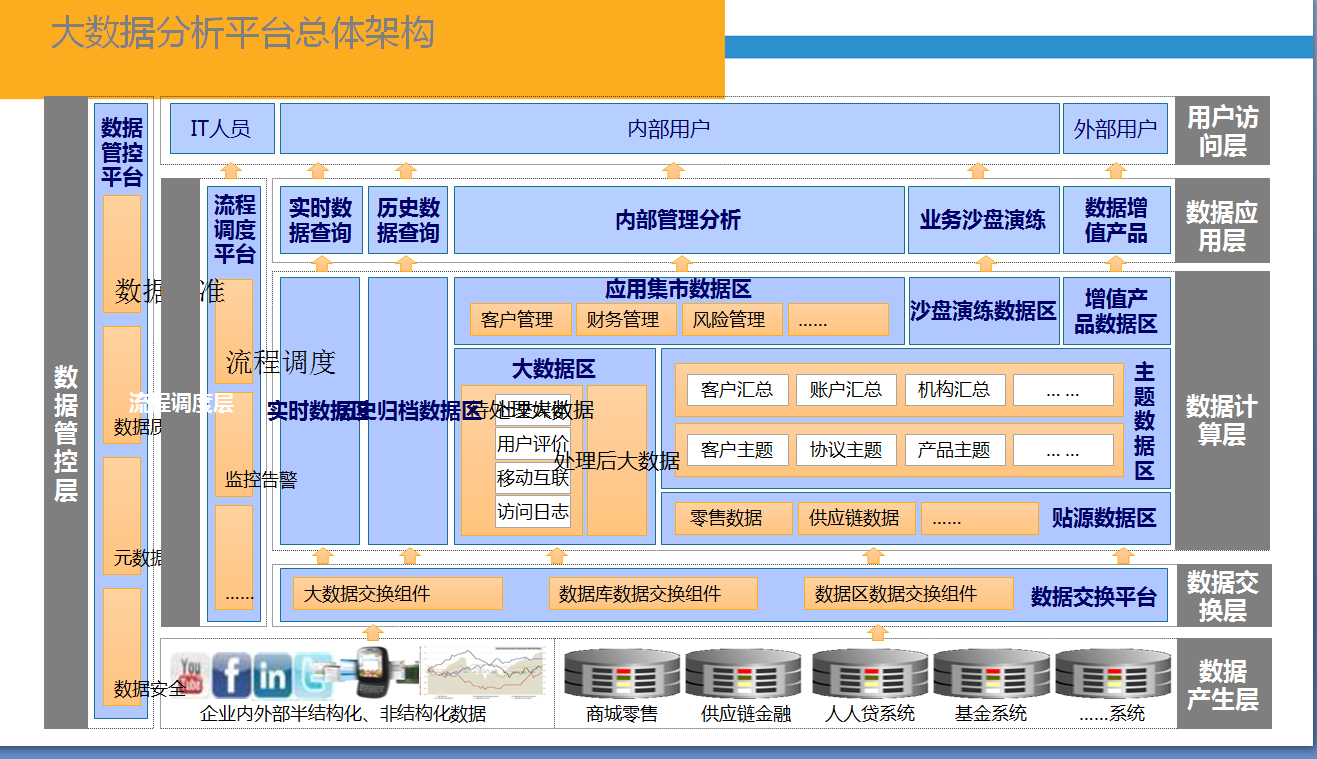Click the 外部用户 box
The height and width of the screenshot is (759, 1317).
coord(1115,128)
